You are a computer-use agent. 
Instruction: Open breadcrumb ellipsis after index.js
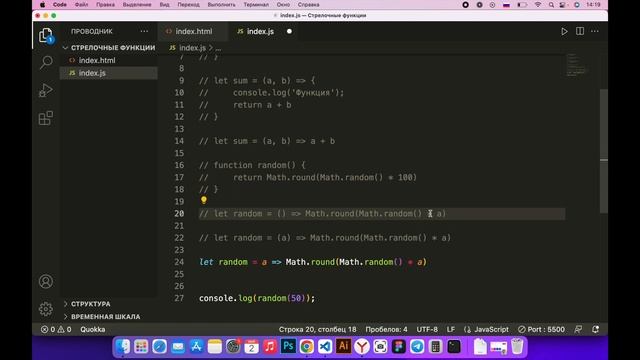[218, 48]
